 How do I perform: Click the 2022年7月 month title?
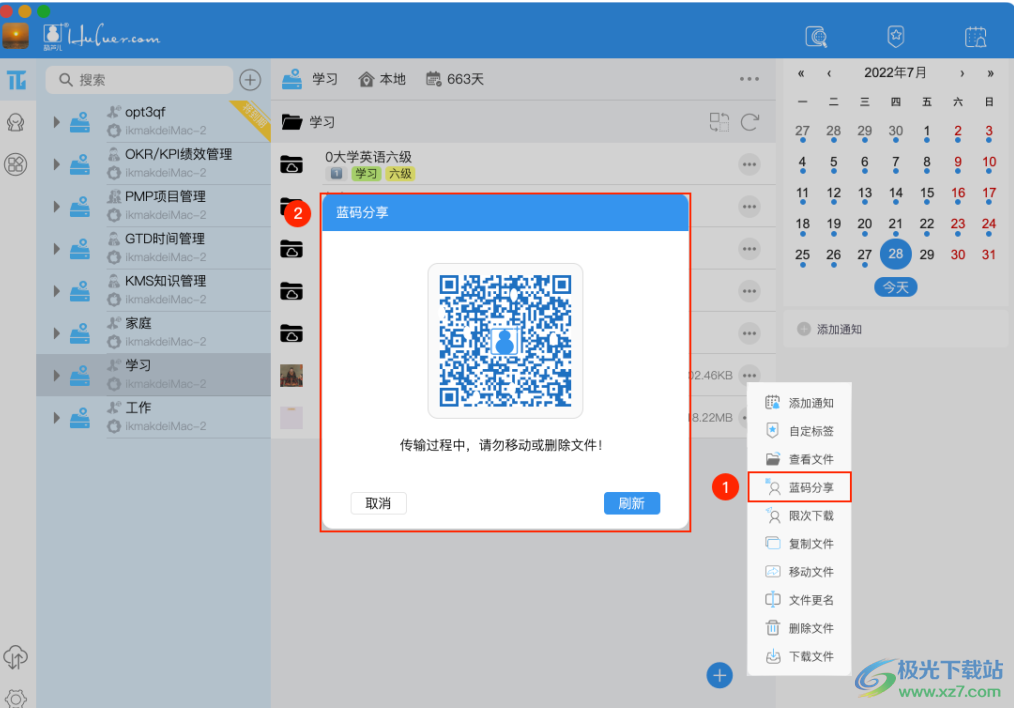click(896, 72)
